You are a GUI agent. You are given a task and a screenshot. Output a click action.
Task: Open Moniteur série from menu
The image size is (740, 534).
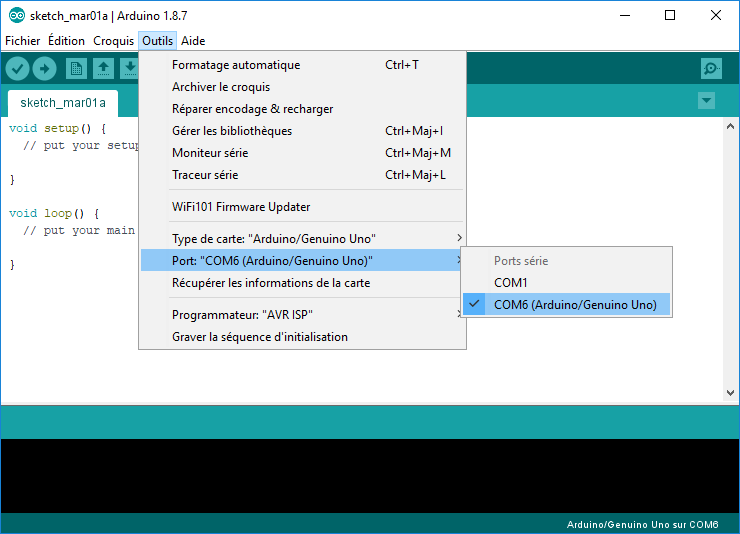click(303, 153)
